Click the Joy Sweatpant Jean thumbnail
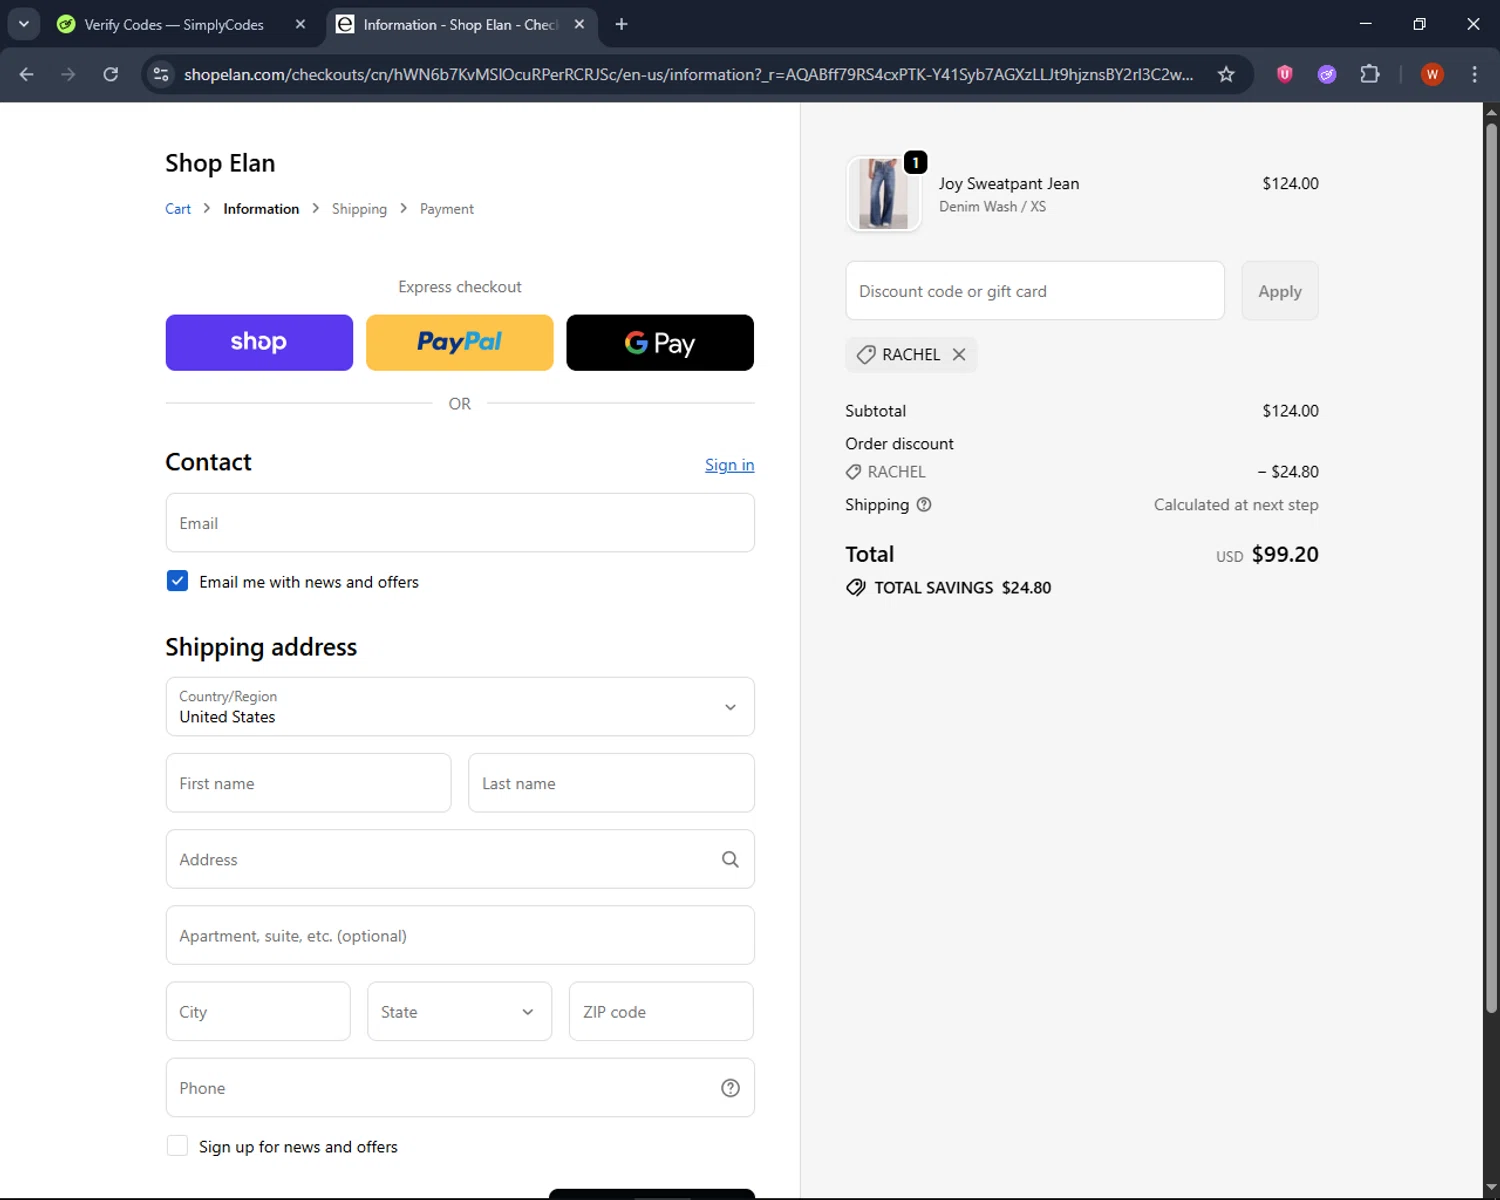The height and width of the screenshot is (1200, 1500). (x=883, y=194)
